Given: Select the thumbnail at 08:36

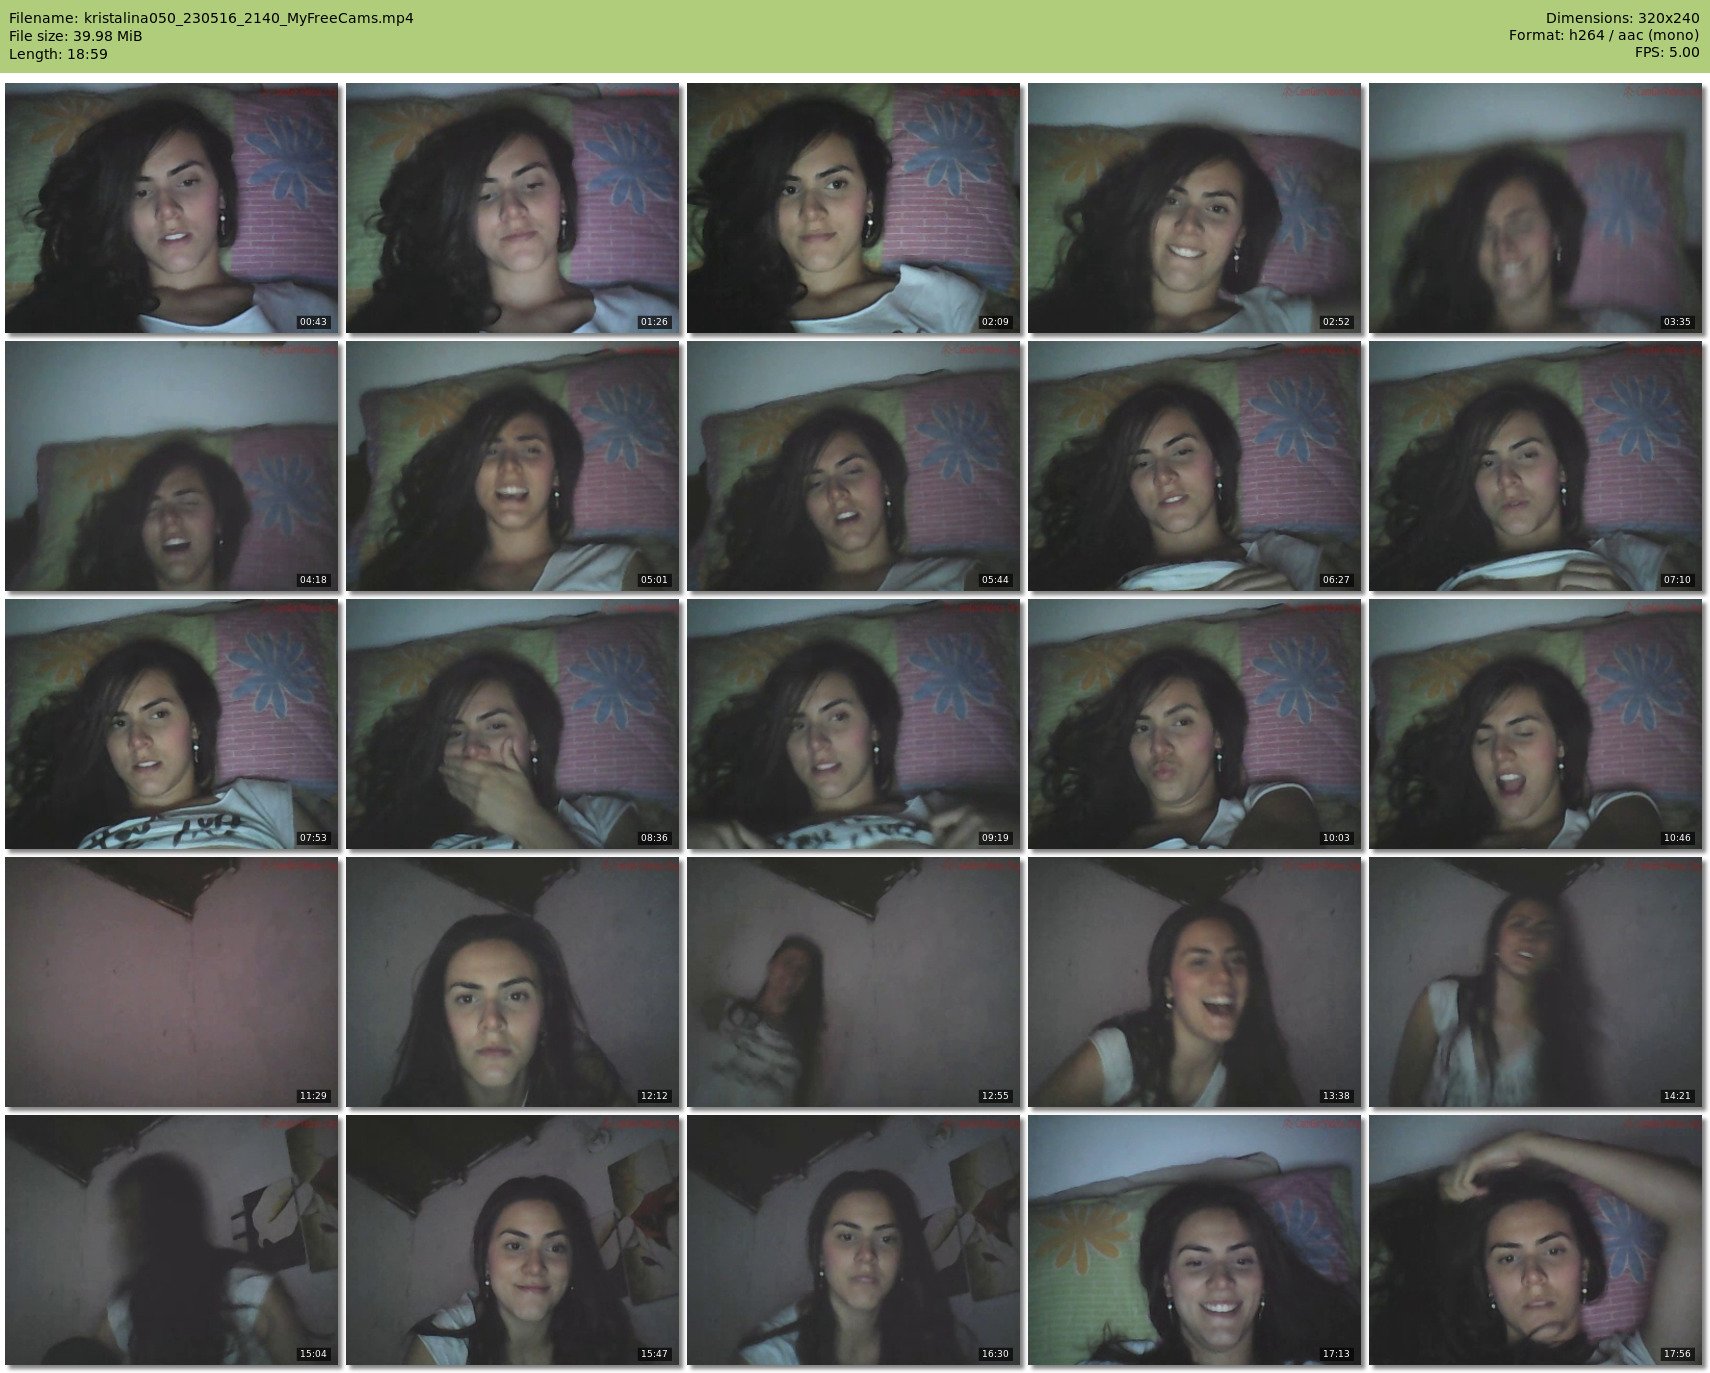Looking at the screenshot, I should 513,724.
